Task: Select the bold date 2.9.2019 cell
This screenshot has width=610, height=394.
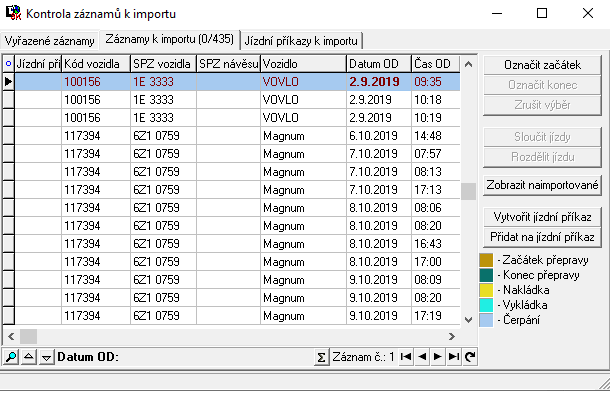Action: tap(379, 82)
